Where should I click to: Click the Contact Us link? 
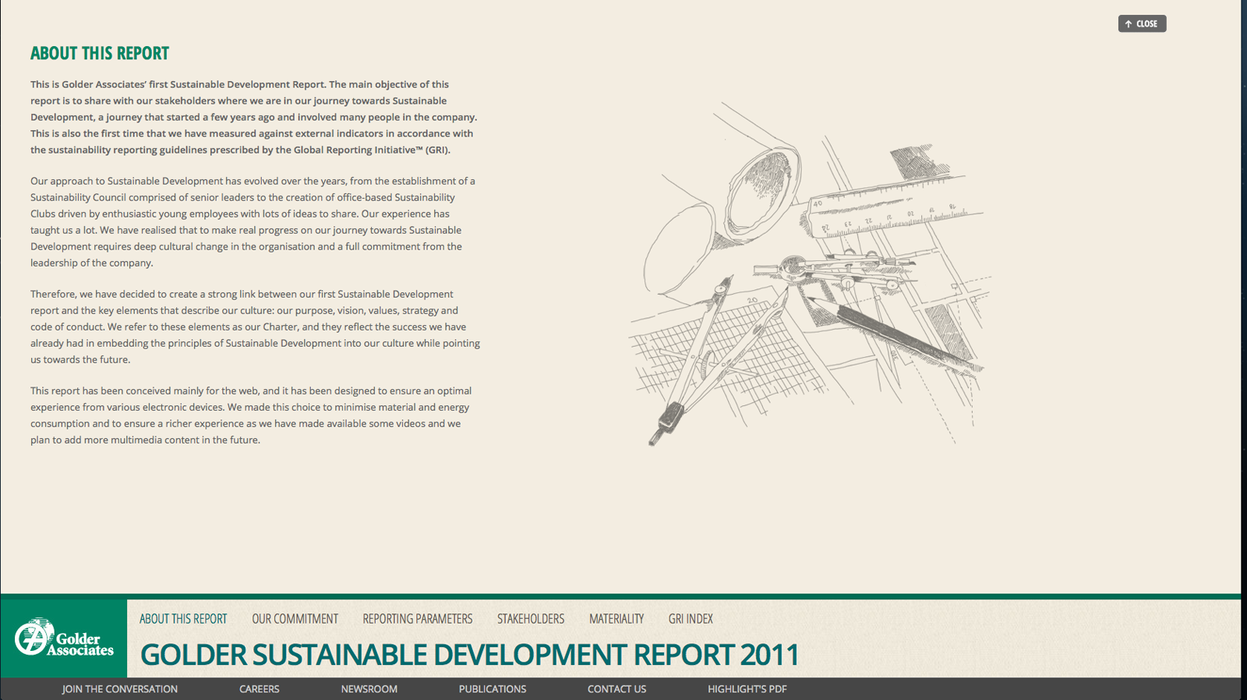[x=616, y=689]
